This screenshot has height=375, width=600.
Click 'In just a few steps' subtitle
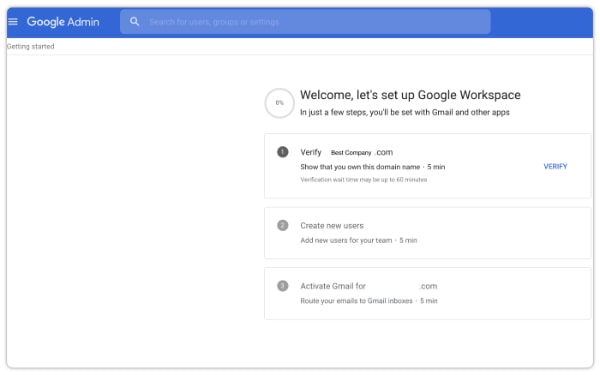[404, 112]
